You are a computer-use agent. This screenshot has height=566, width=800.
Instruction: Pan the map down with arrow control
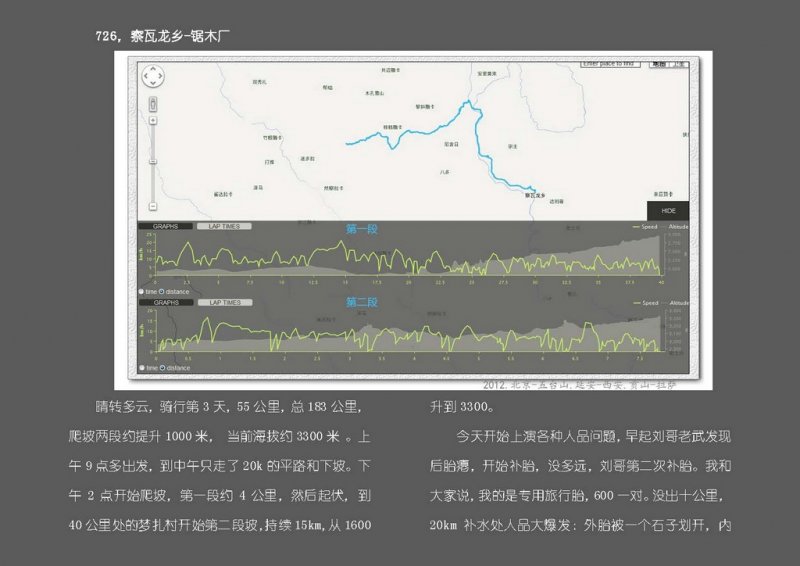(x=153, y=84)
